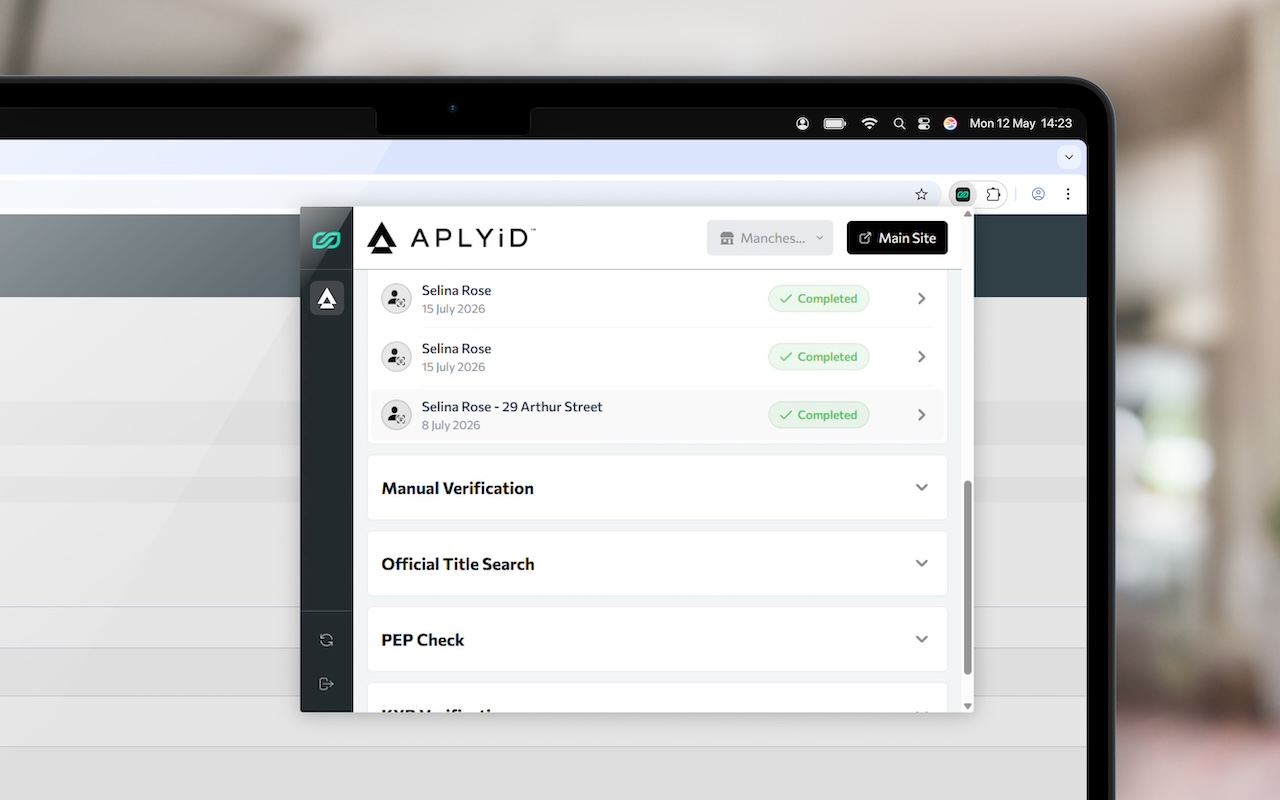This screenshot has height=800, width=1280.
Task: Expand the Manual Verification section
Action: tap(921, 488)
